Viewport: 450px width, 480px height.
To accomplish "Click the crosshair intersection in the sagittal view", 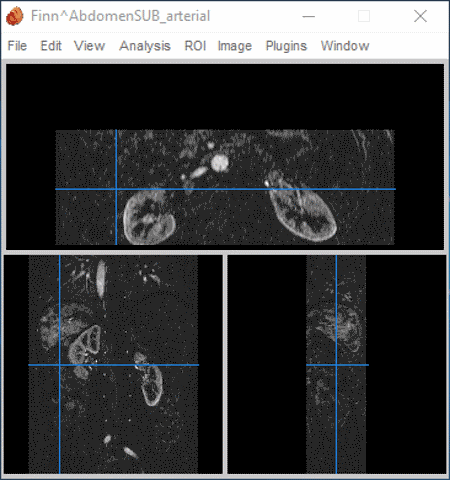I will click(x=336, y=365).
